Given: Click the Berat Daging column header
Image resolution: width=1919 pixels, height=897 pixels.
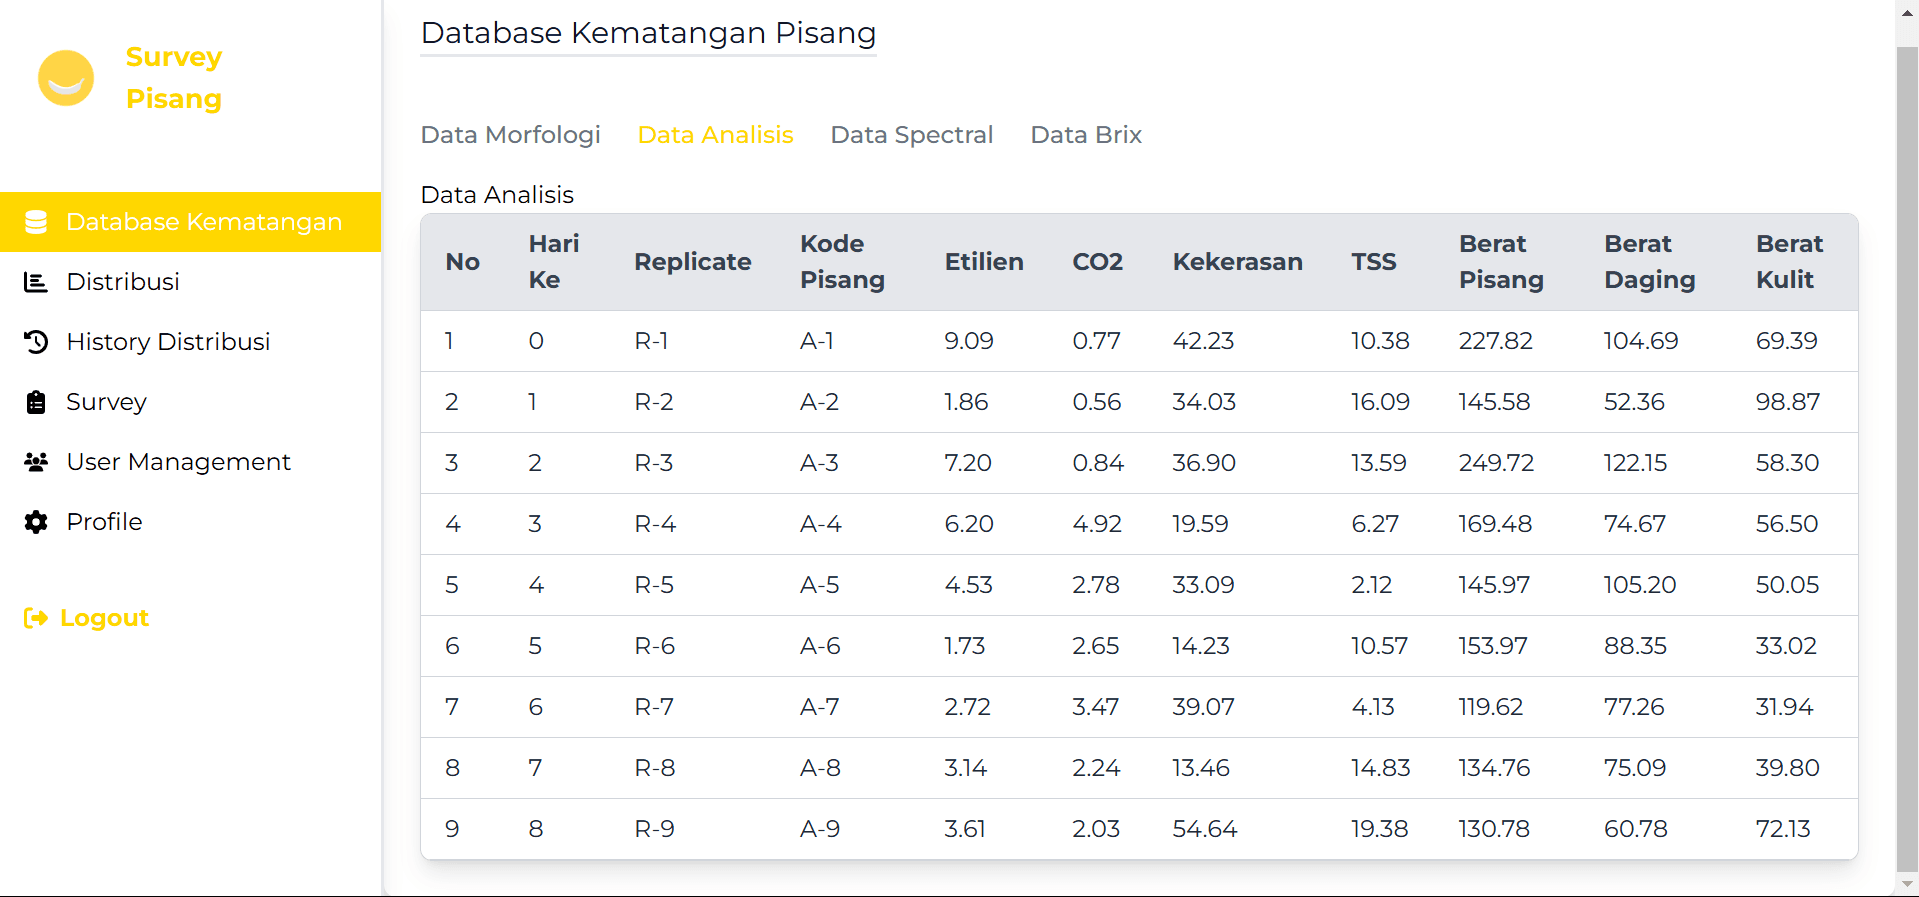Looking at the screenshot, I should point(1650,262).
